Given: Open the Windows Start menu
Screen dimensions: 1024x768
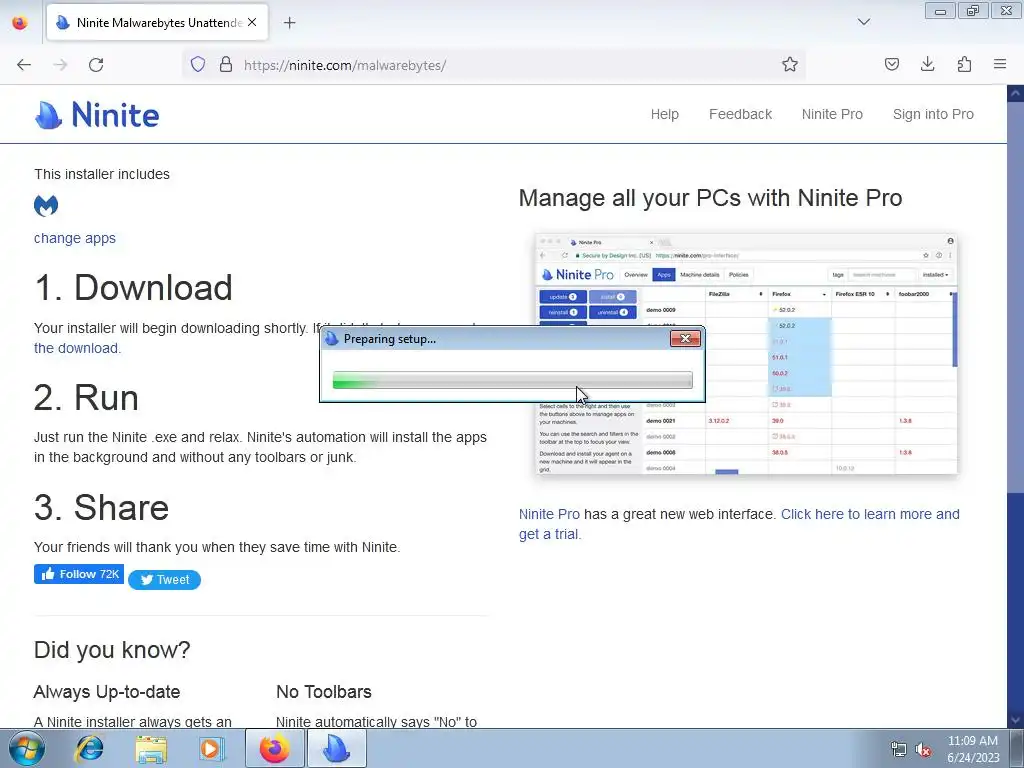Looking at the screenshot, I should click(x=27, y=748).
